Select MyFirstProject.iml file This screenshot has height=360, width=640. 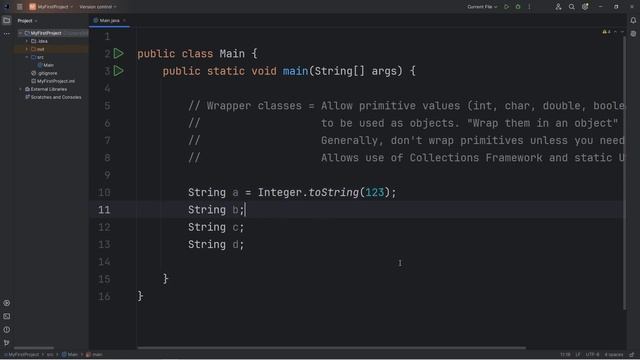click(x=53, y=81)
